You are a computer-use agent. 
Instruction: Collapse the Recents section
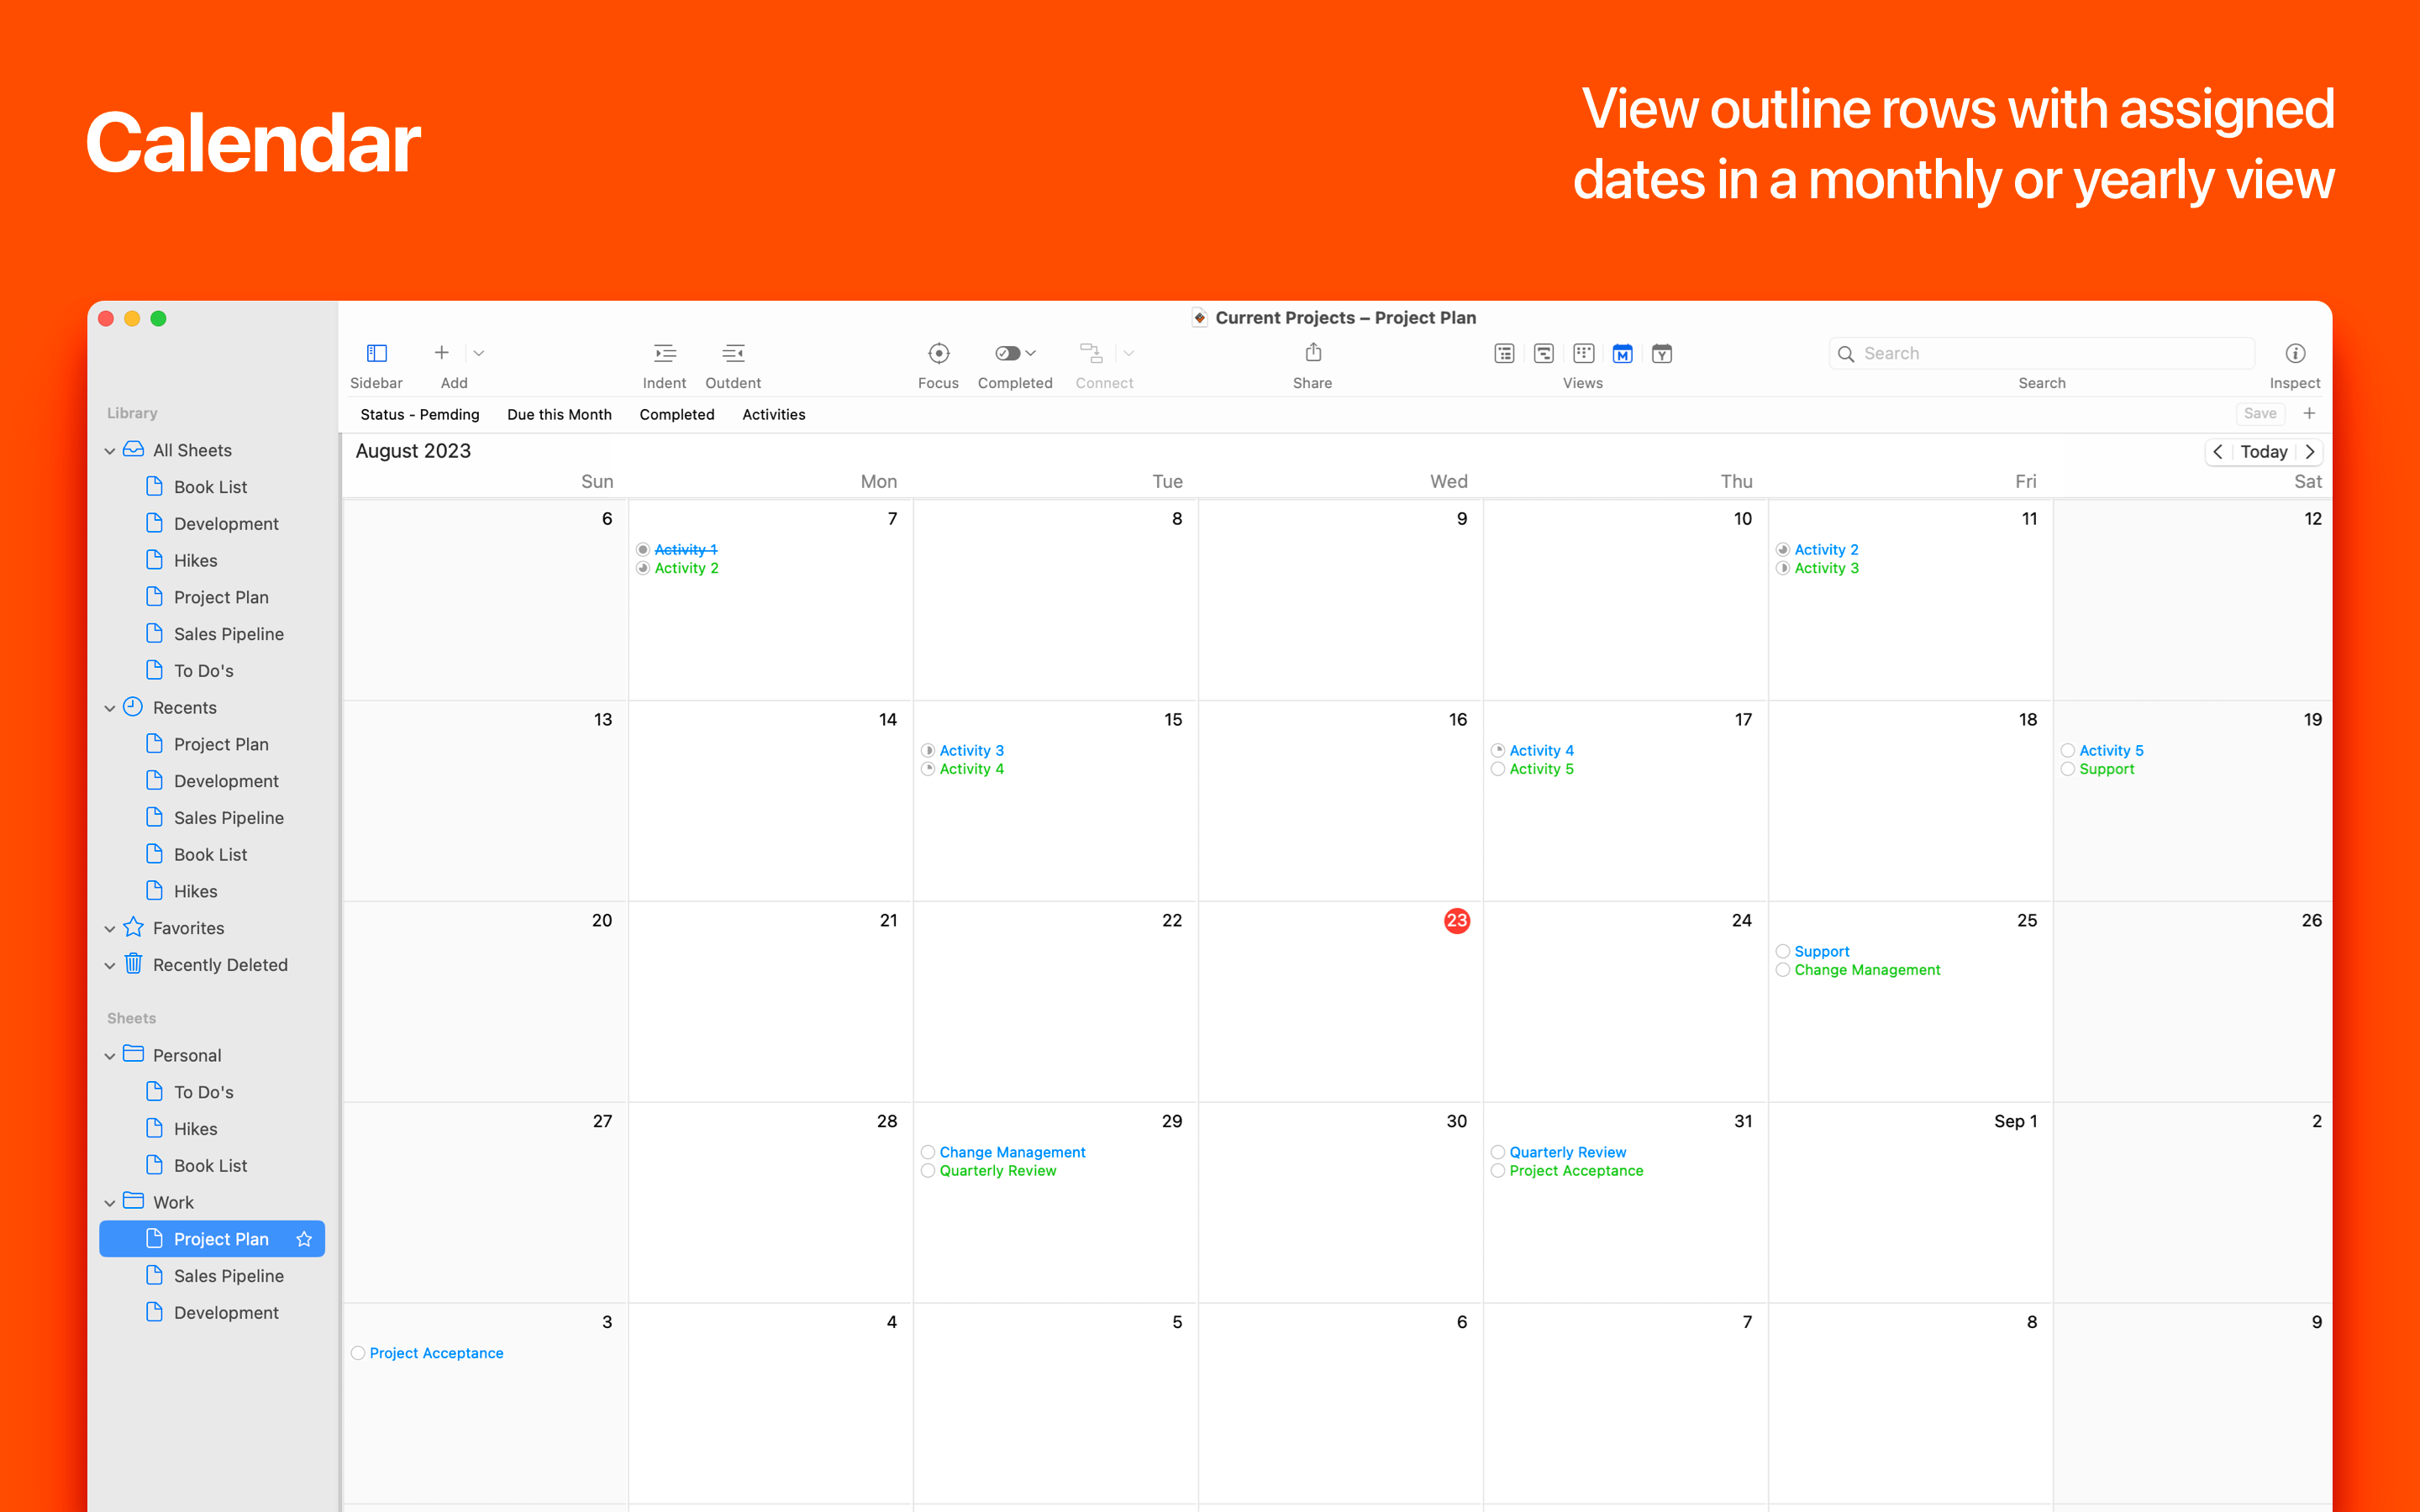(x=110, y=708)
